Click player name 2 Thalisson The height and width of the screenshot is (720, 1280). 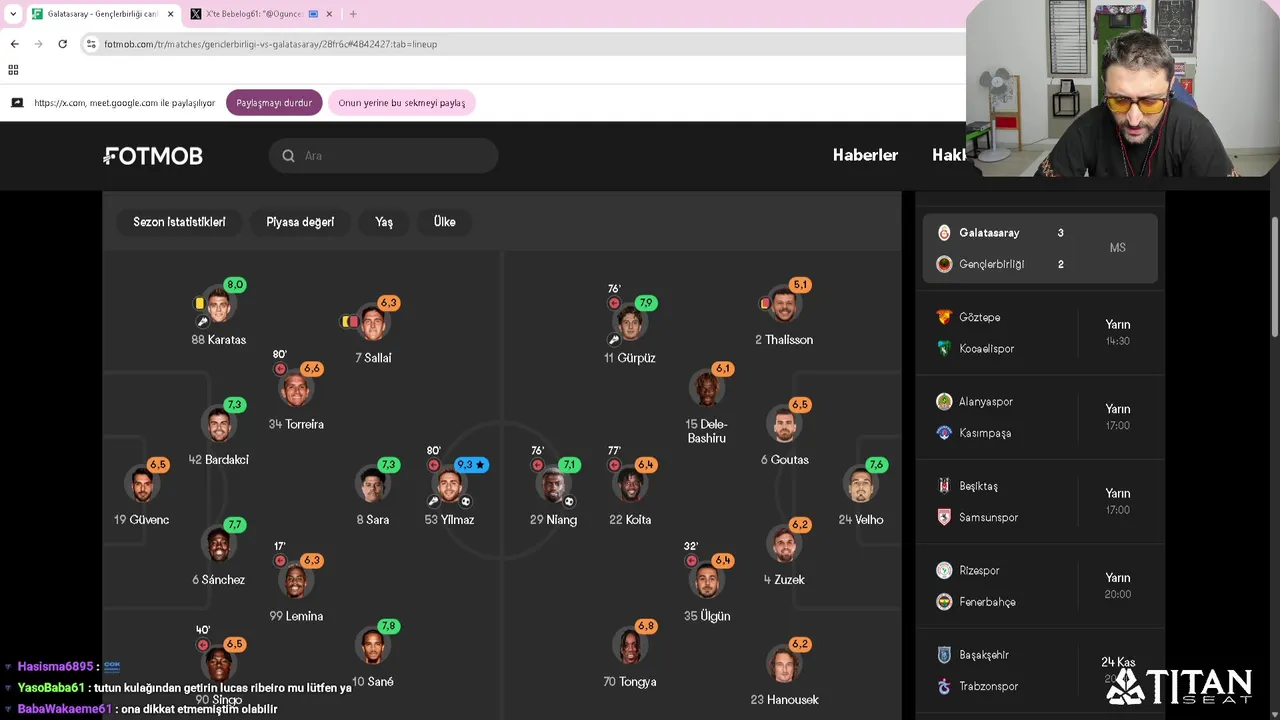tap(784, 340)
